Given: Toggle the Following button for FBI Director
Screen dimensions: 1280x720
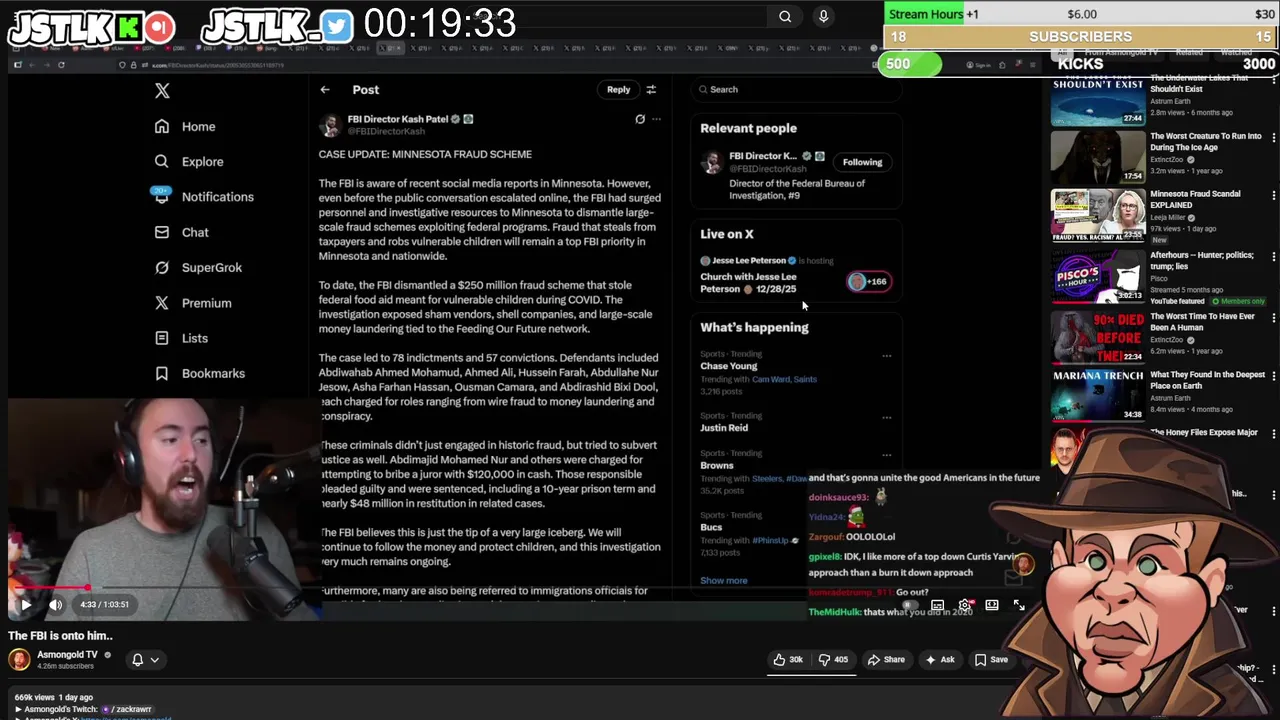Looking at the screenshot, I should tap(862, 162).
